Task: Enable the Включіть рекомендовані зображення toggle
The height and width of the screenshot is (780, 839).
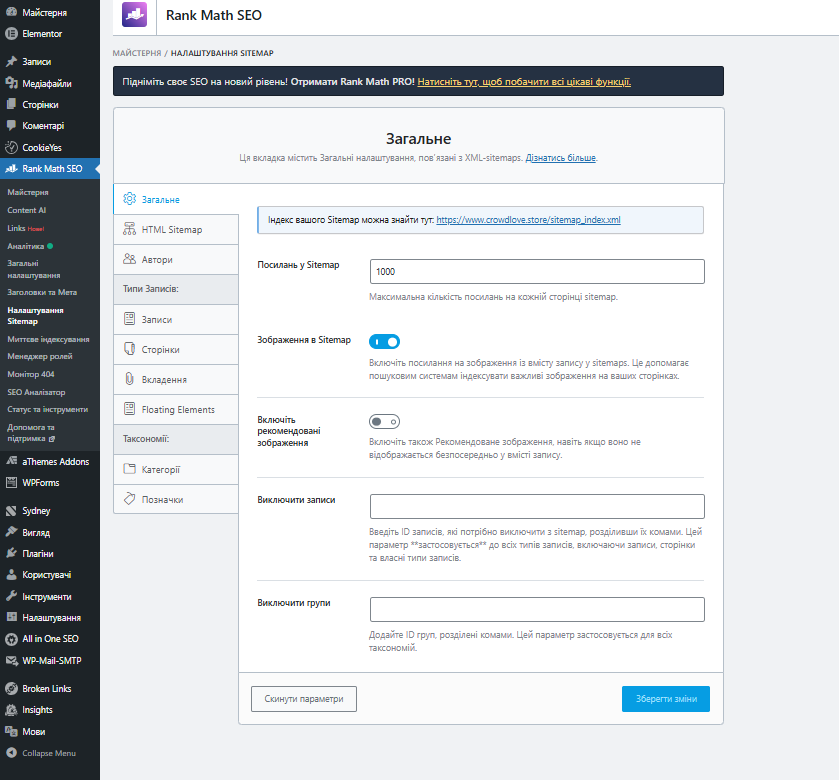Action: pos(384,422)
